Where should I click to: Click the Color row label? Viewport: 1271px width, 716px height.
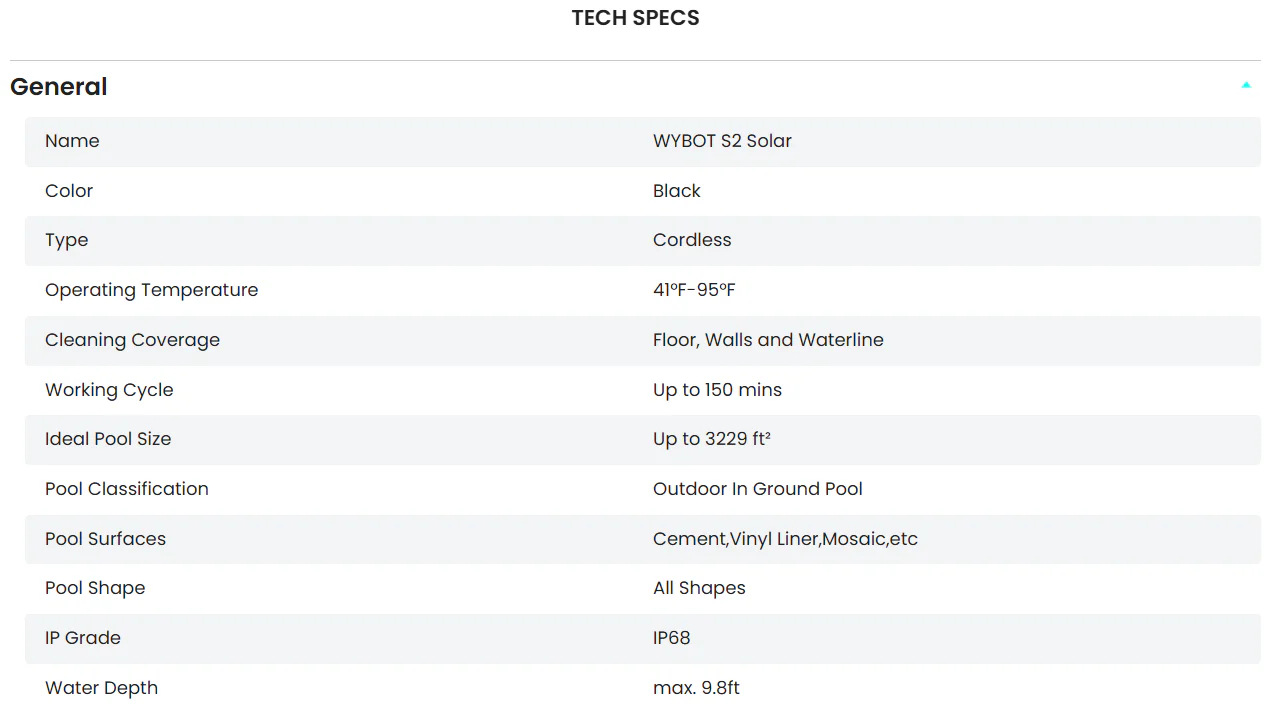pyautogui.click(x=69, y=191)
